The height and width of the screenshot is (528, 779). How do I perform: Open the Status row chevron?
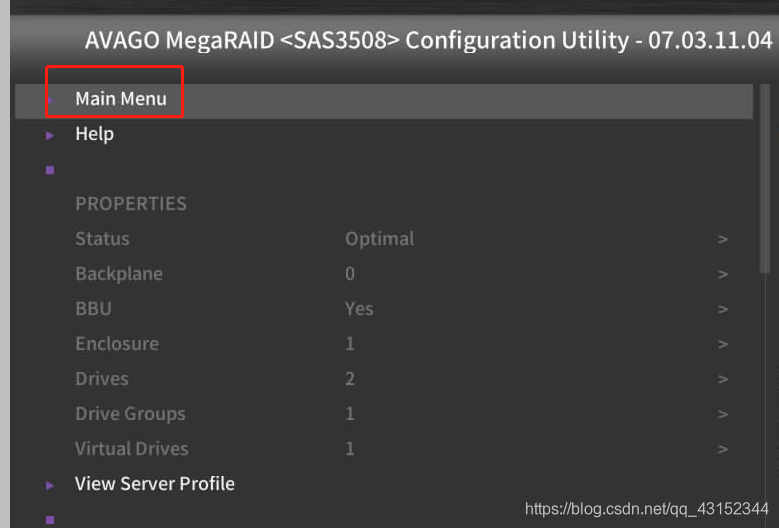[x=723, y=239]
